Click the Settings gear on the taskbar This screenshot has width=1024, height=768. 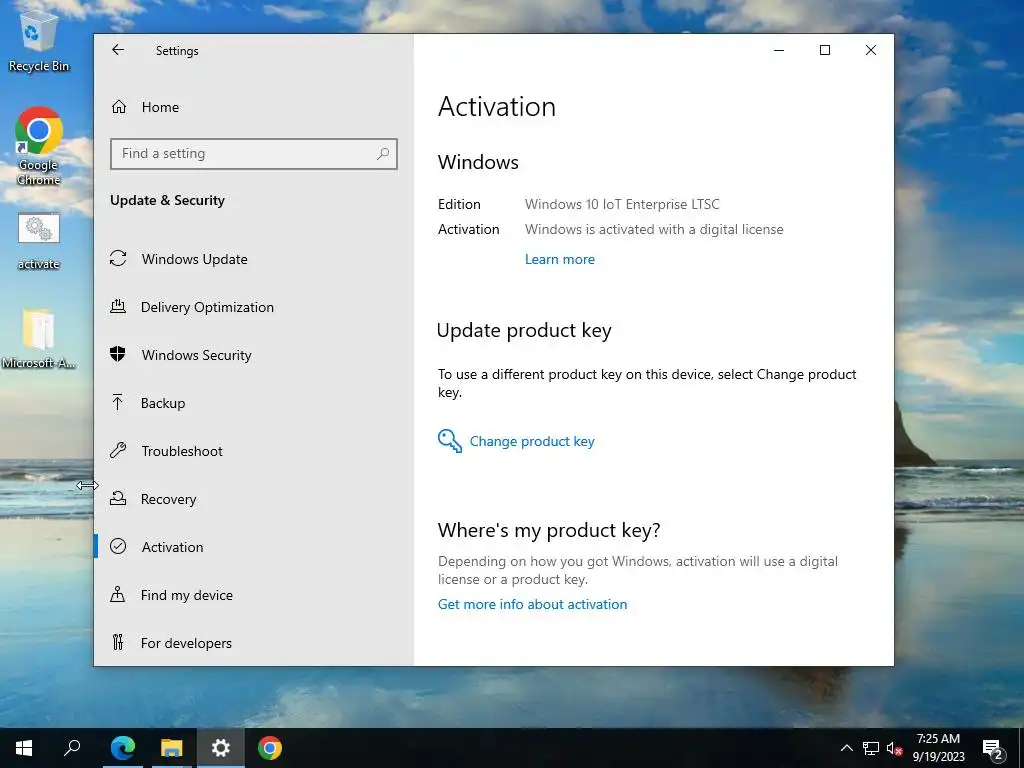221,748
